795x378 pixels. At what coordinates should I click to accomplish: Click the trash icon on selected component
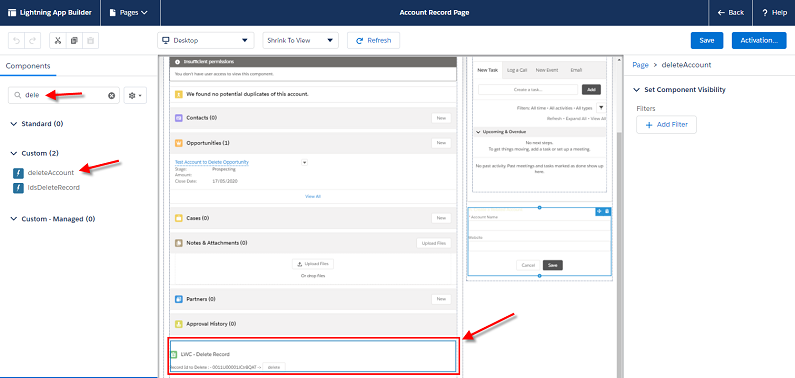(607, 211)
